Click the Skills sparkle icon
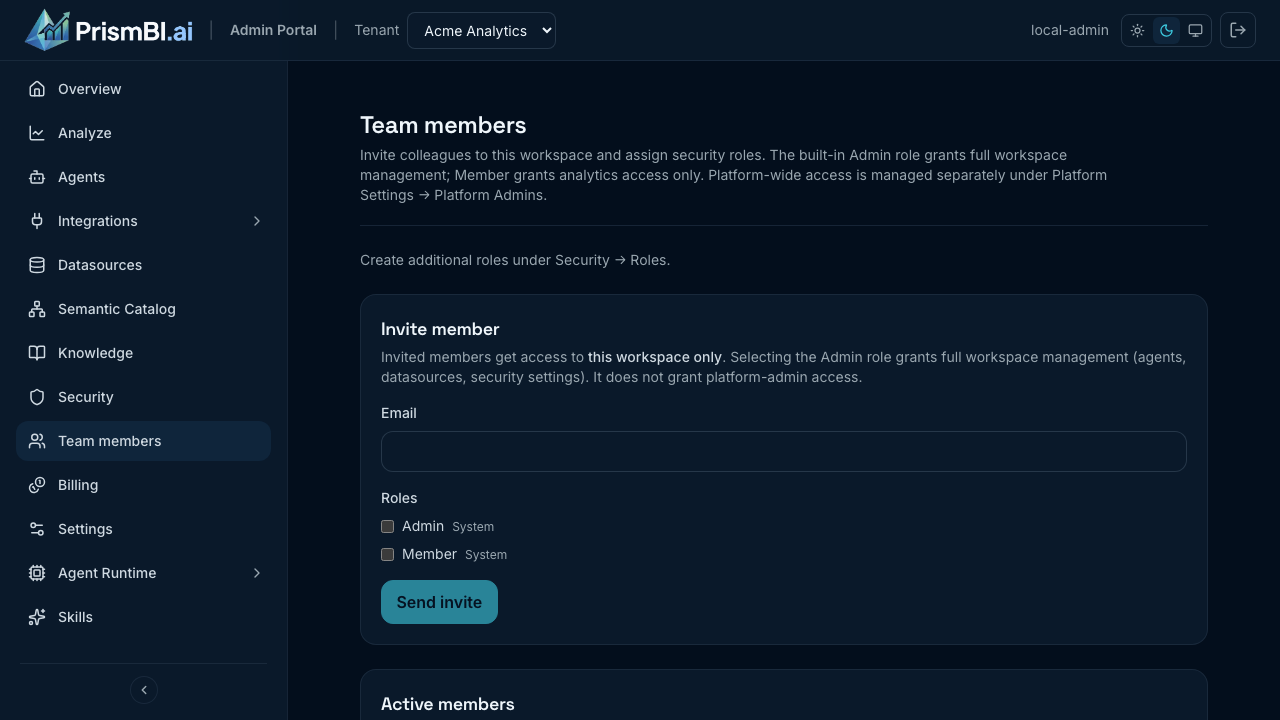Screen dimensions: 1280x720 tap(37, 617)
